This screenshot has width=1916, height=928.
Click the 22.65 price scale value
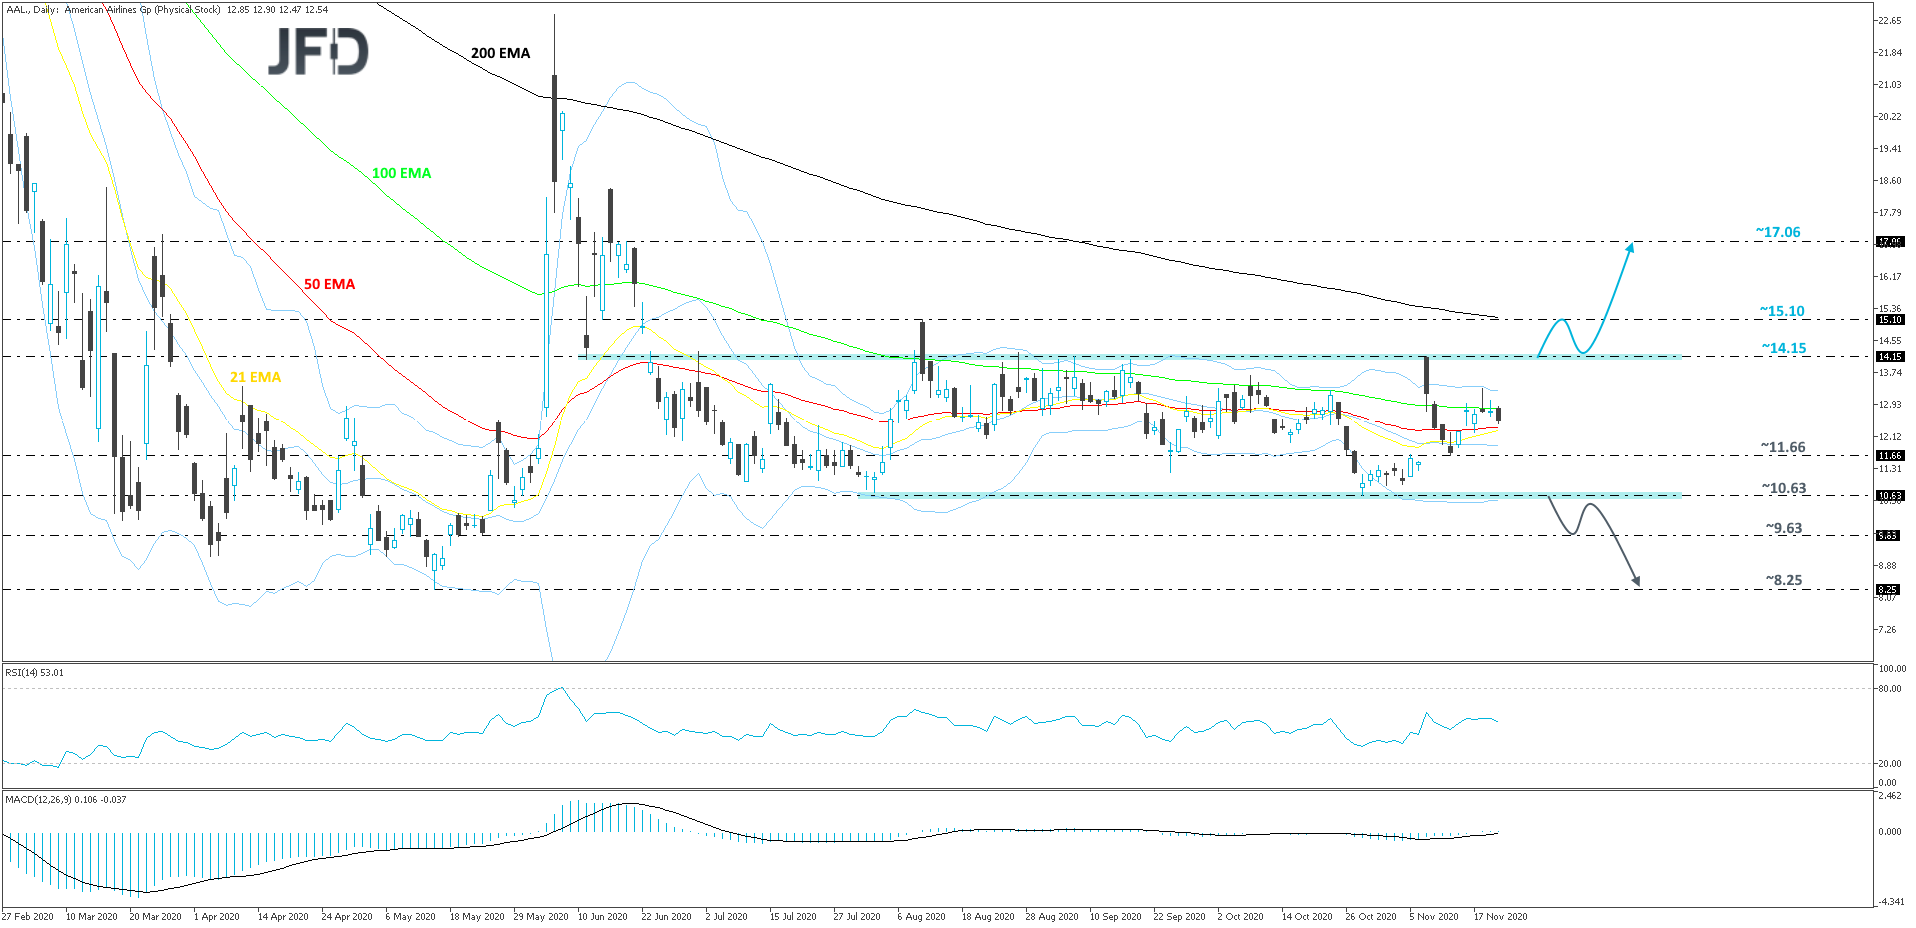1889,20
